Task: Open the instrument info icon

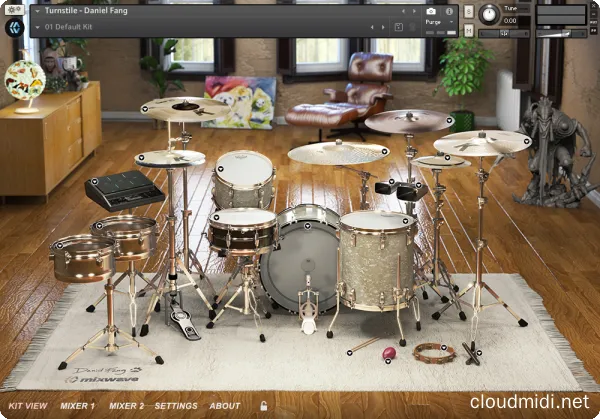Action: [x=449, y=11]
